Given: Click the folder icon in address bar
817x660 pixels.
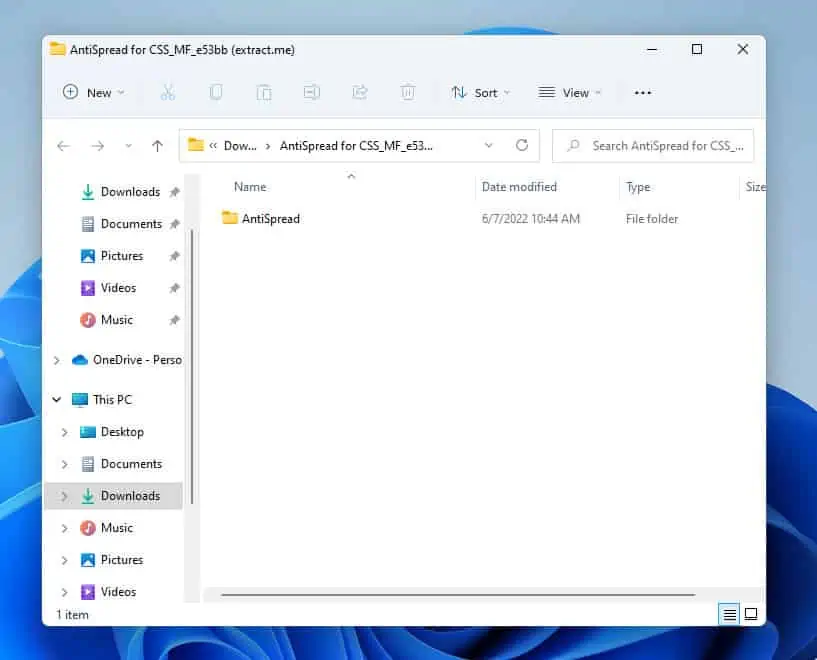Looking at the screenshot, I should click(x=195, y=144).
